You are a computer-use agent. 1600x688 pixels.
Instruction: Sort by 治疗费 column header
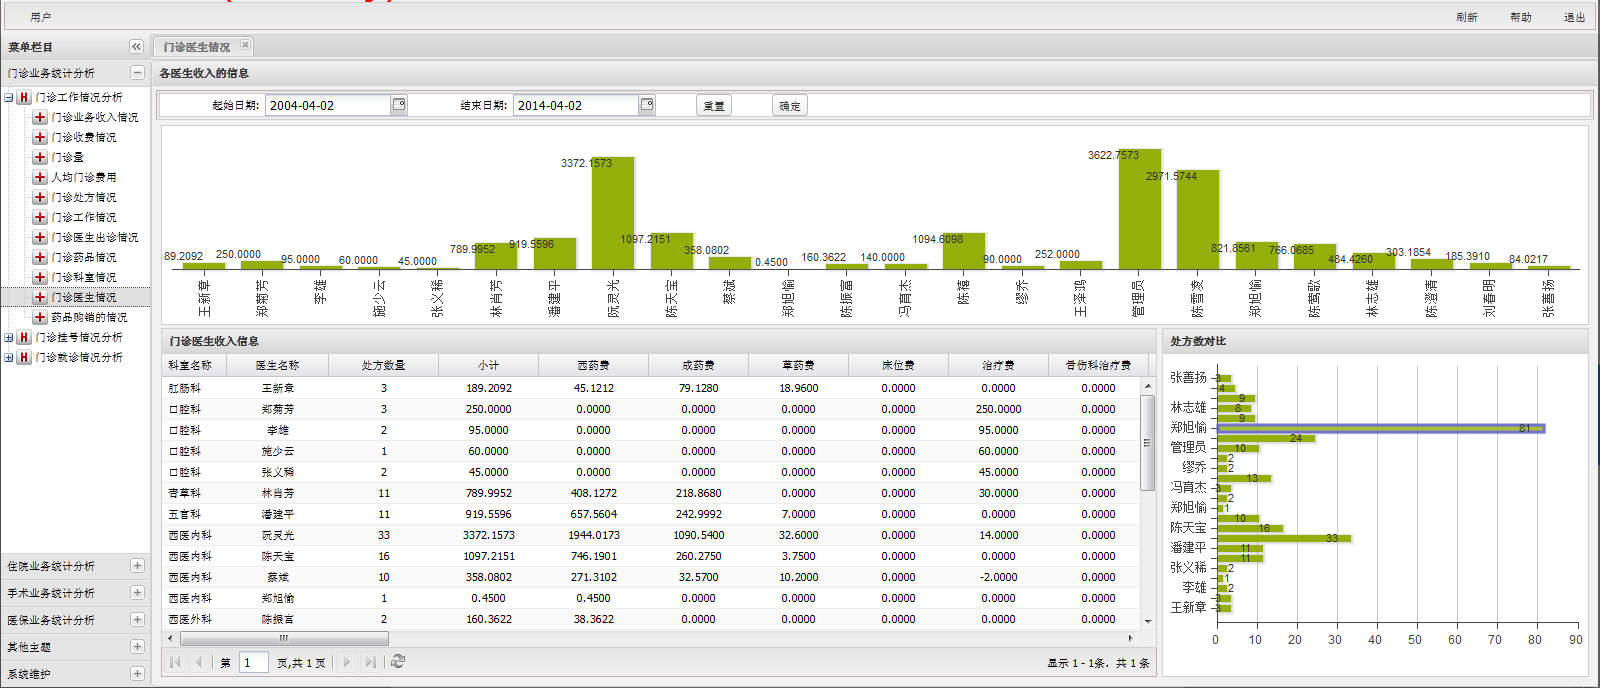pos(998,365)
